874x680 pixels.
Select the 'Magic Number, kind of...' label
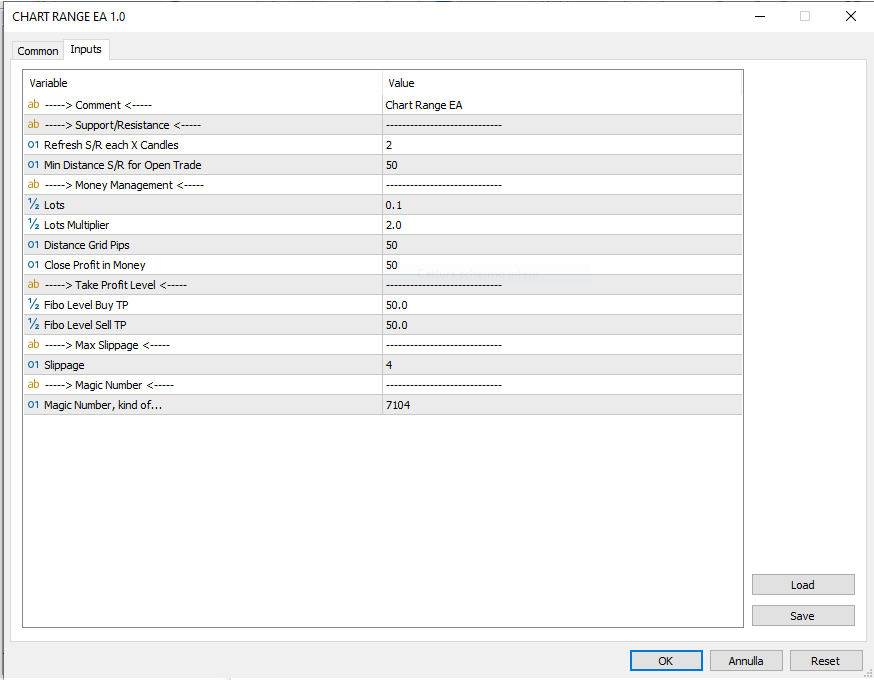point(103,405)
